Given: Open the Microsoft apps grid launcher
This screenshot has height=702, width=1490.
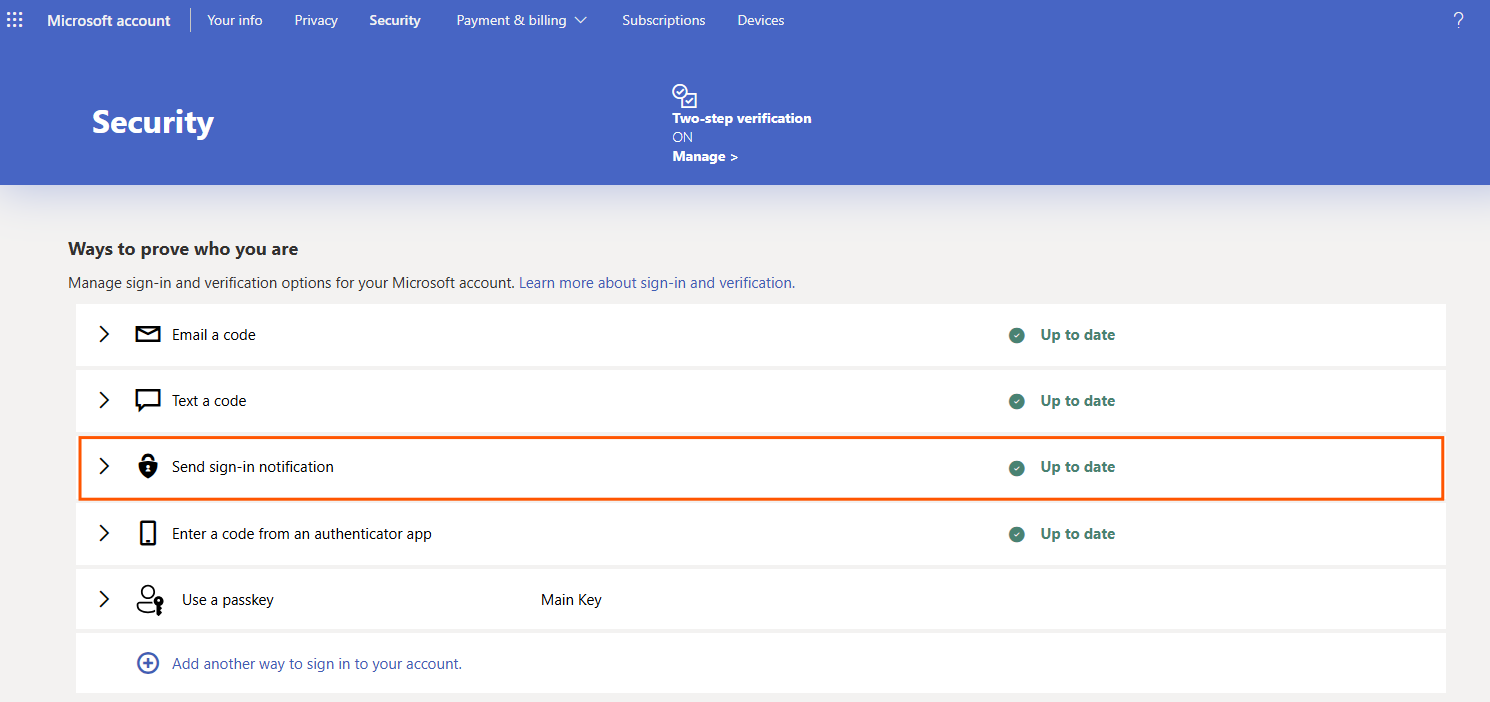Looking at the screenshot, I should pyautogui.click(x=15, y=20).
